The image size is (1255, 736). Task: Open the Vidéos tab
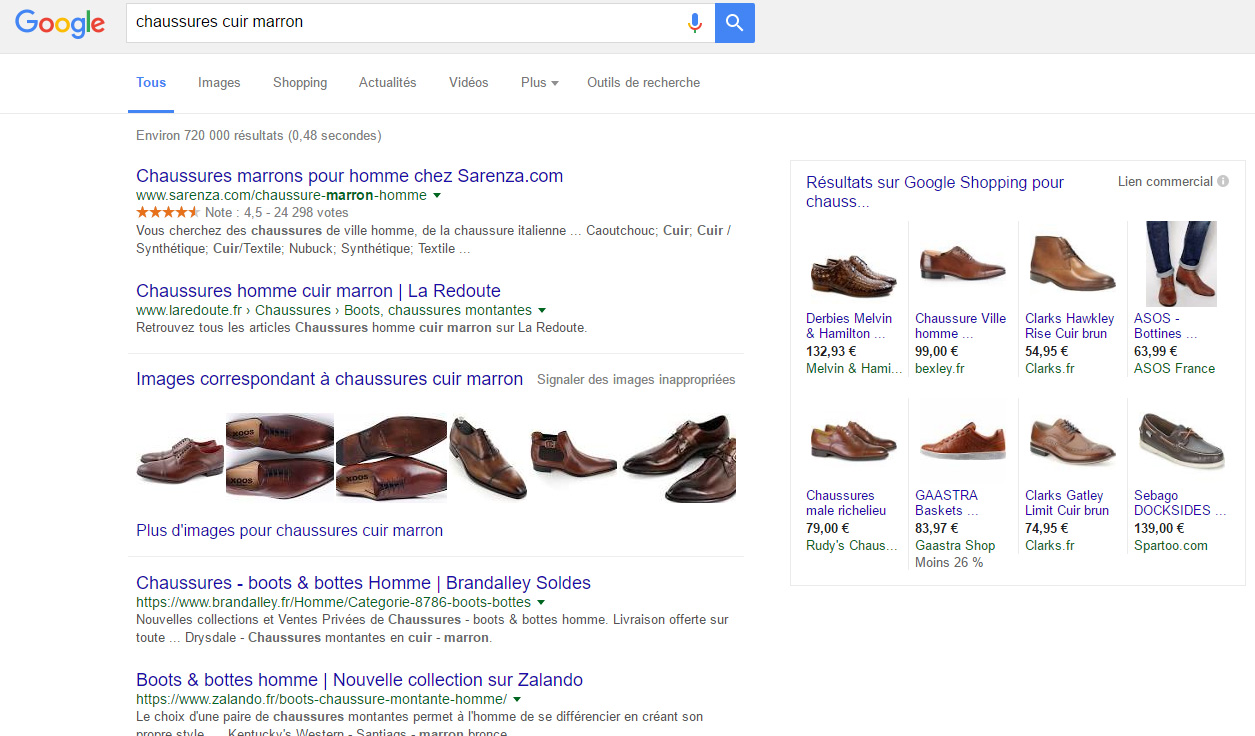point(469,82)
